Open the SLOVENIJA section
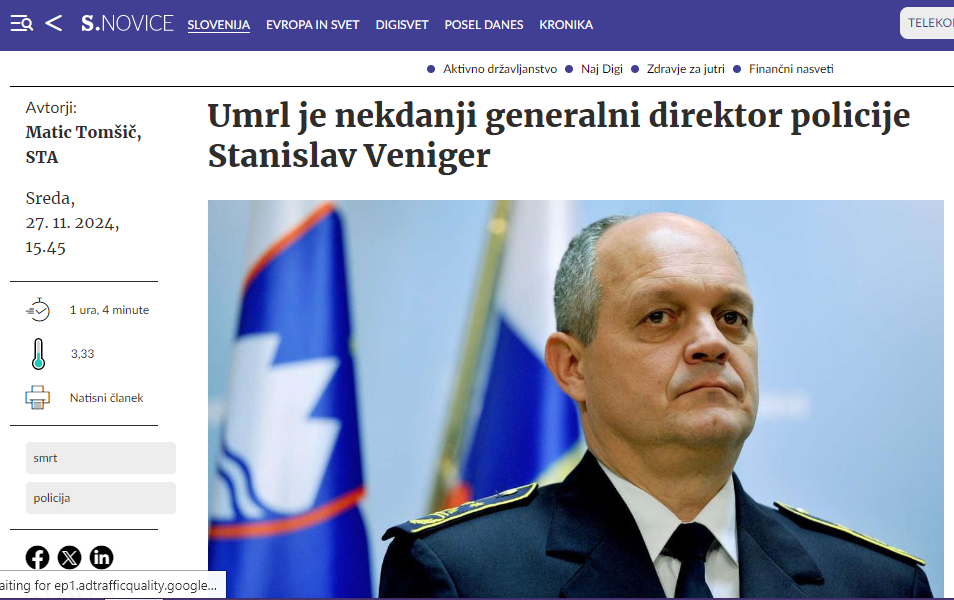 point(218,25)
